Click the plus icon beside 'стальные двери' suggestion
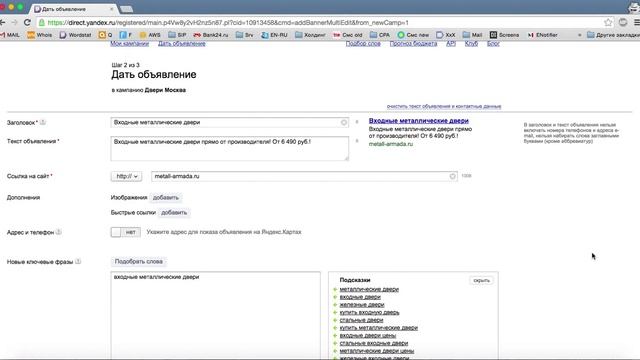The width and height of the screenshot is (640, 360). tap(335, 320)
